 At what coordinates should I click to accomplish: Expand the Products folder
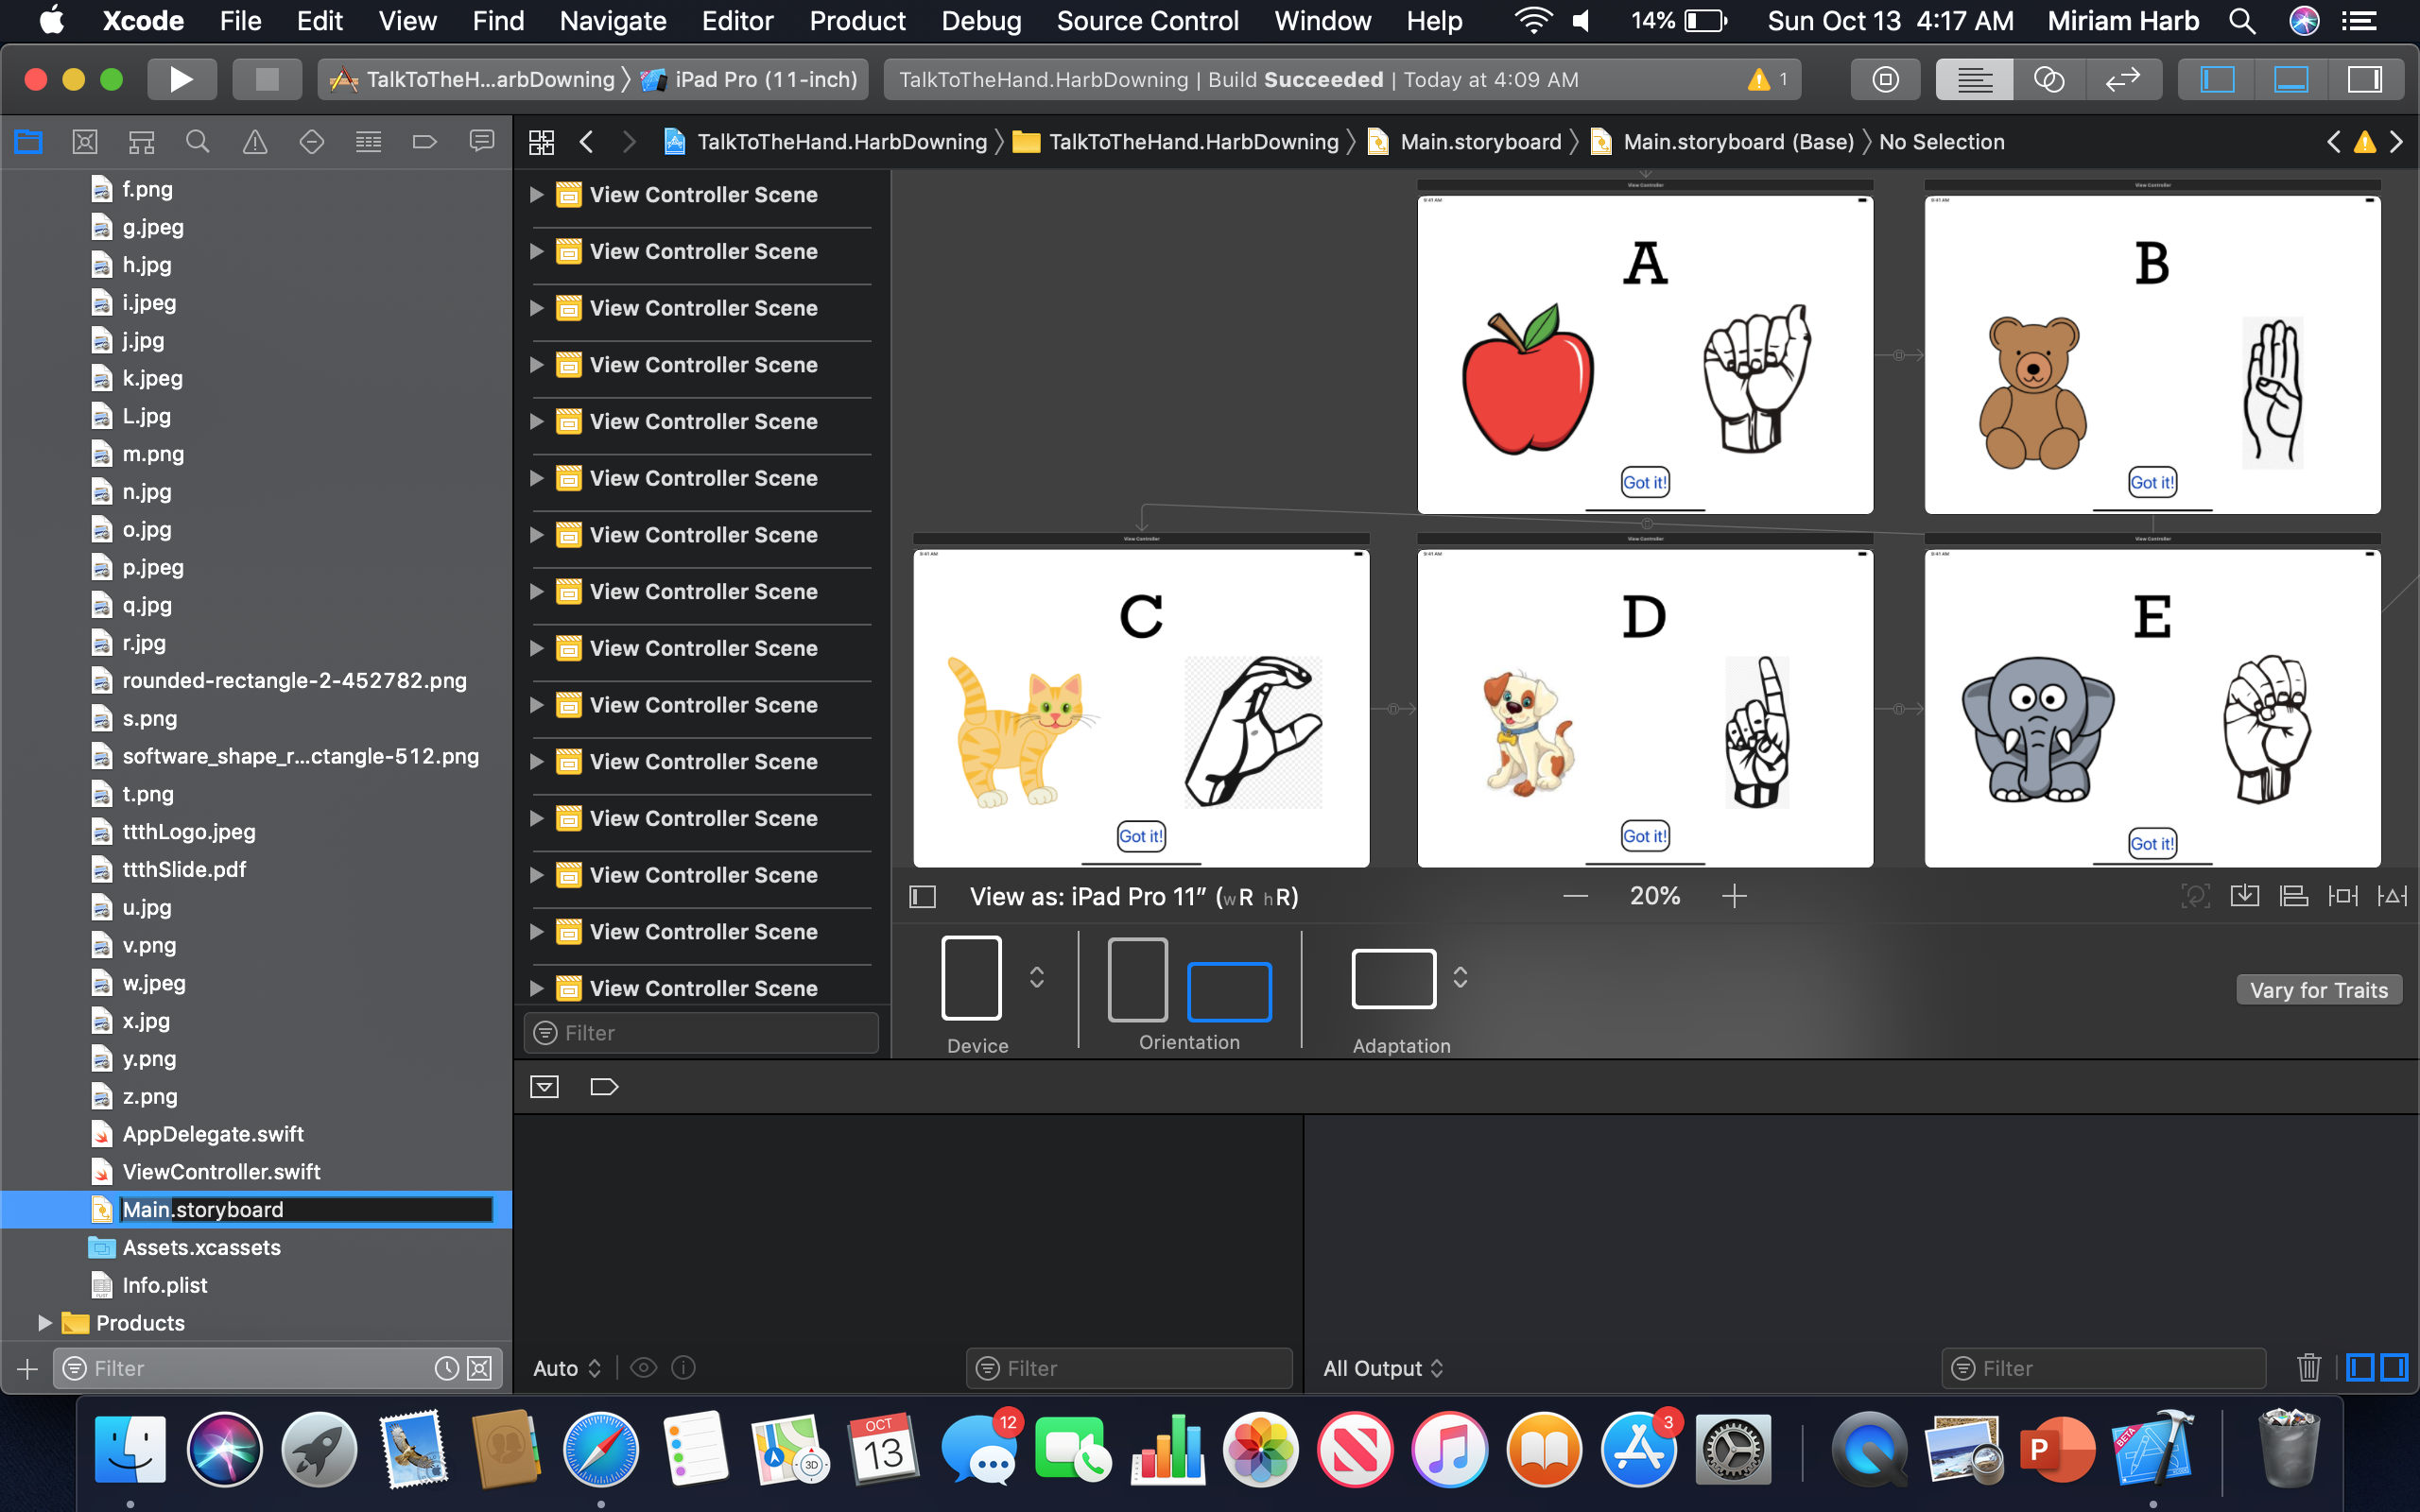click(x=44, y=1323)
